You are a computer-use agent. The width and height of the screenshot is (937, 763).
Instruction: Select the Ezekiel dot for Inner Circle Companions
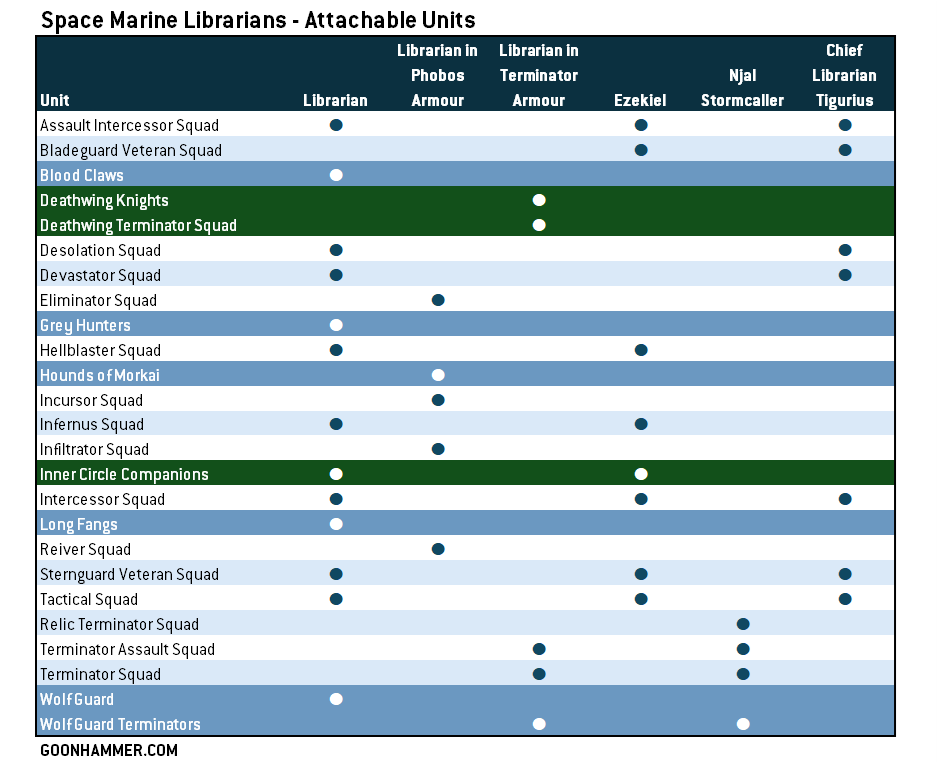pos(641,474)
